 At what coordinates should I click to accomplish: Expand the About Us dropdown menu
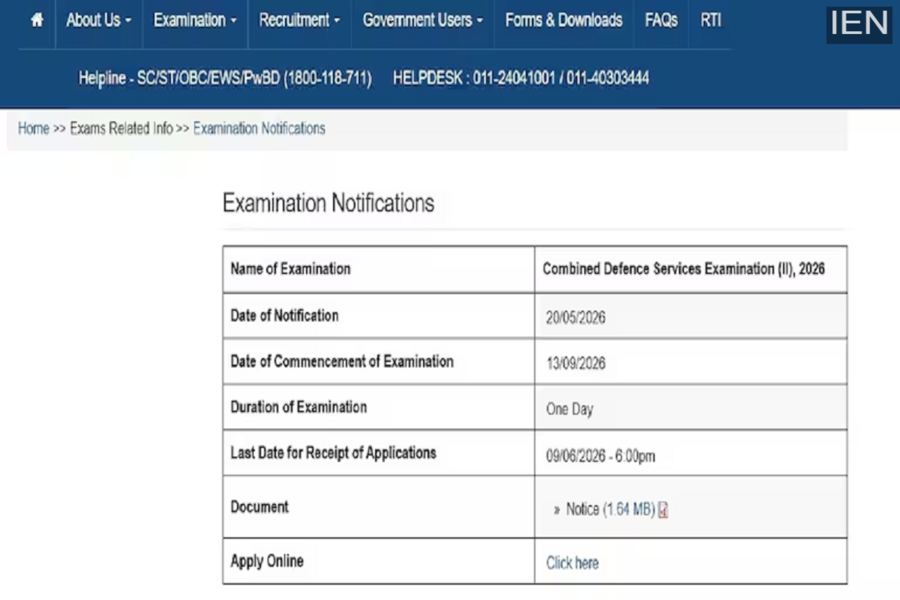[x=99, y=21]
